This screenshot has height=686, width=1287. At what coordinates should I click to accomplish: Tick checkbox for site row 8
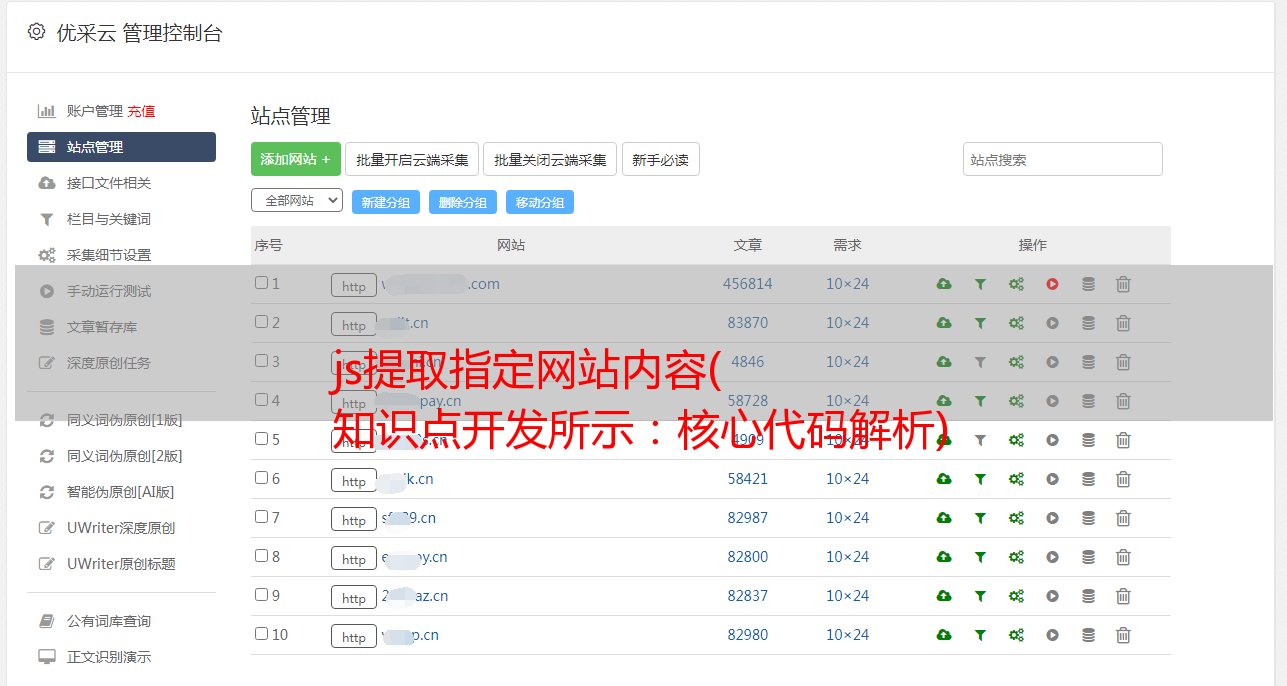(261, 556)
